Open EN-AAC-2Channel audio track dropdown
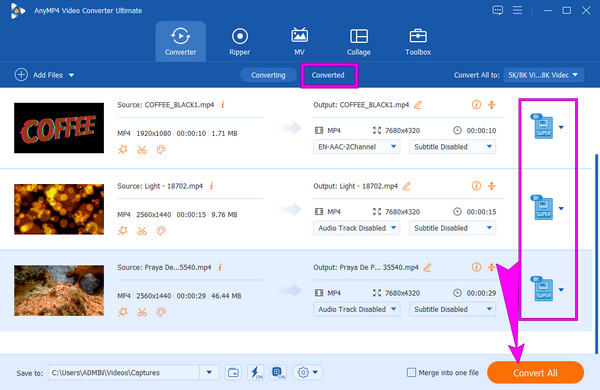 coord(357,147)
